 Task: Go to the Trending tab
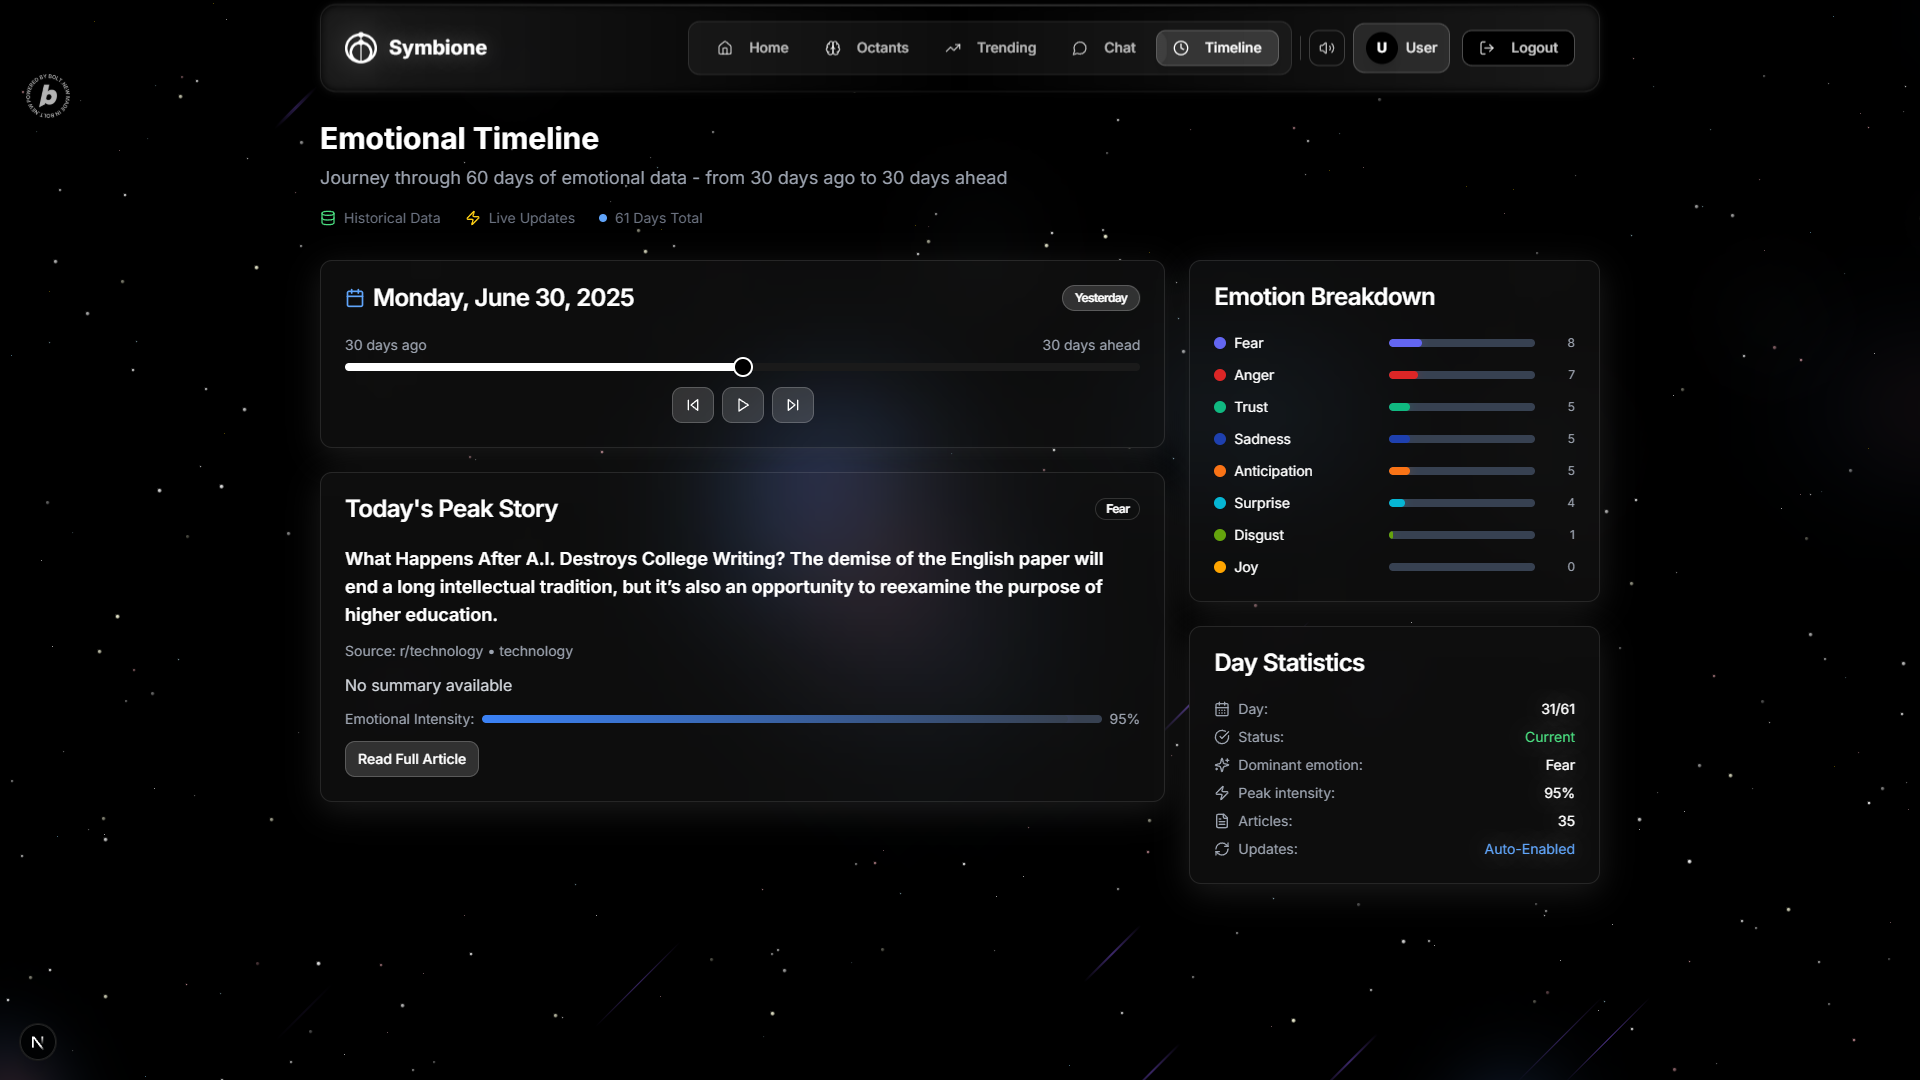(x=990, y=48)
